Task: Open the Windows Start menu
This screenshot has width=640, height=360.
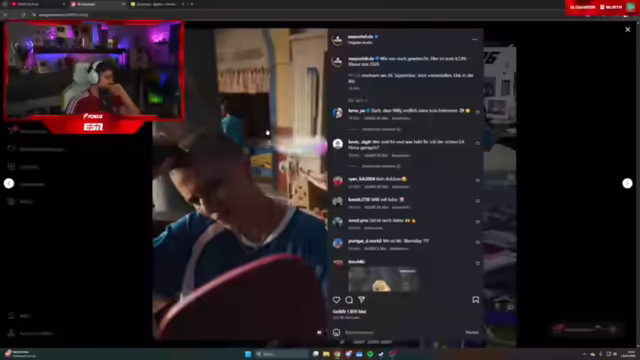Action: [248, 354]
